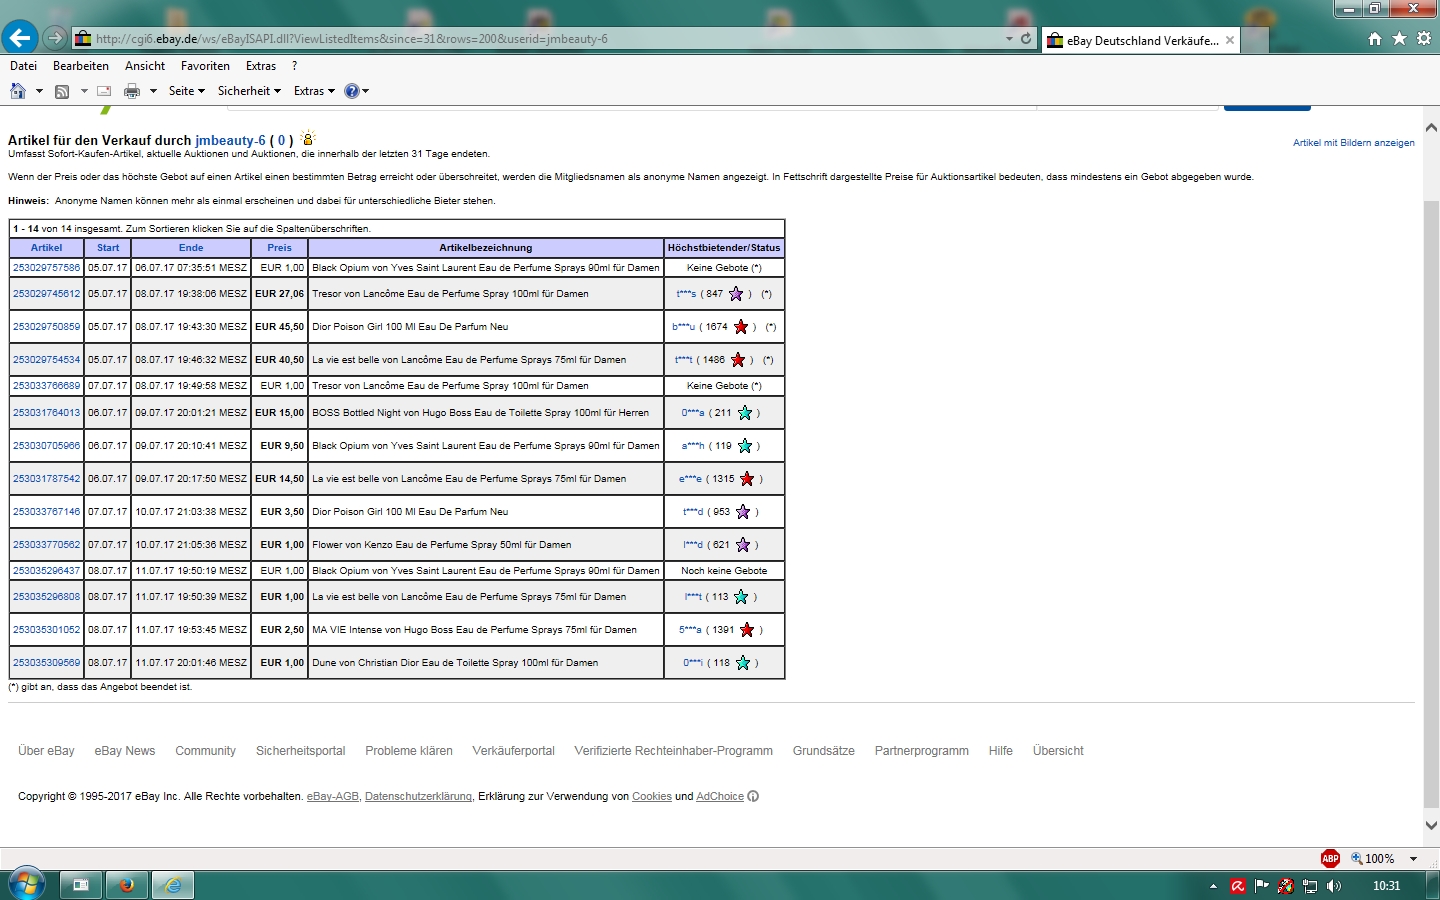
Task: Click teal star beside bidder 0***a (211)
Action: (x=745, y=413)
